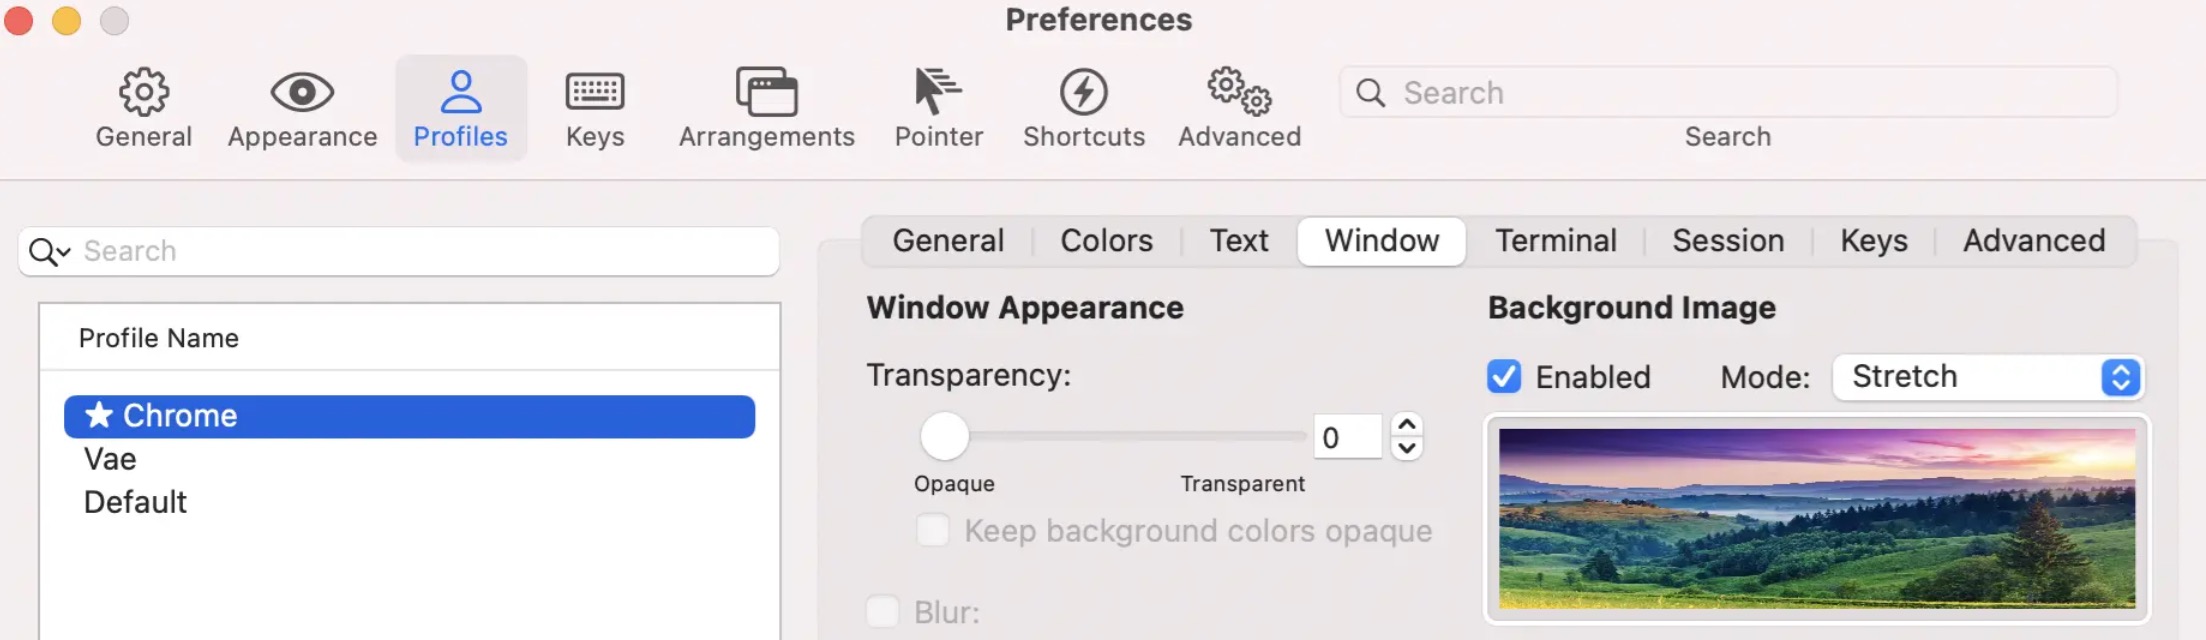Click the Keys keyboard icon in toolbar
2206x640 pixels.
point(595,93)
